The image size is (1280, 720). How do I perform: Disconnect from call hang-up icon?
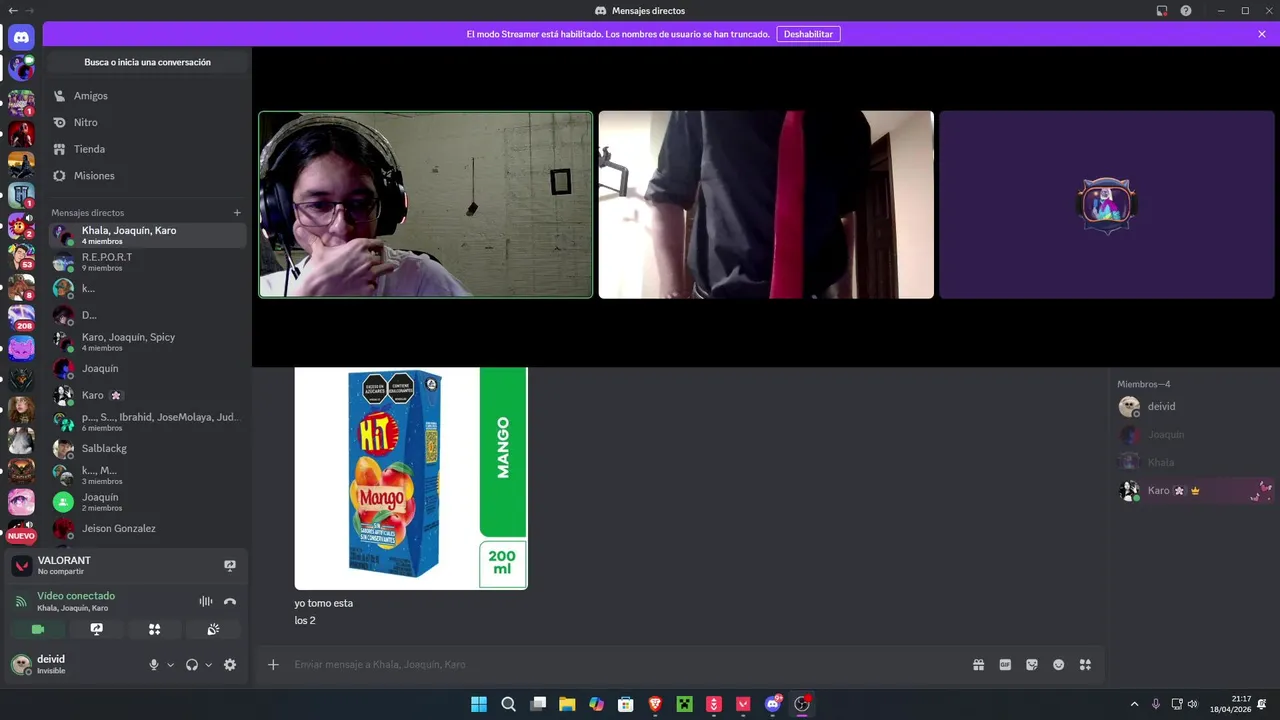[x=230, y=601]
